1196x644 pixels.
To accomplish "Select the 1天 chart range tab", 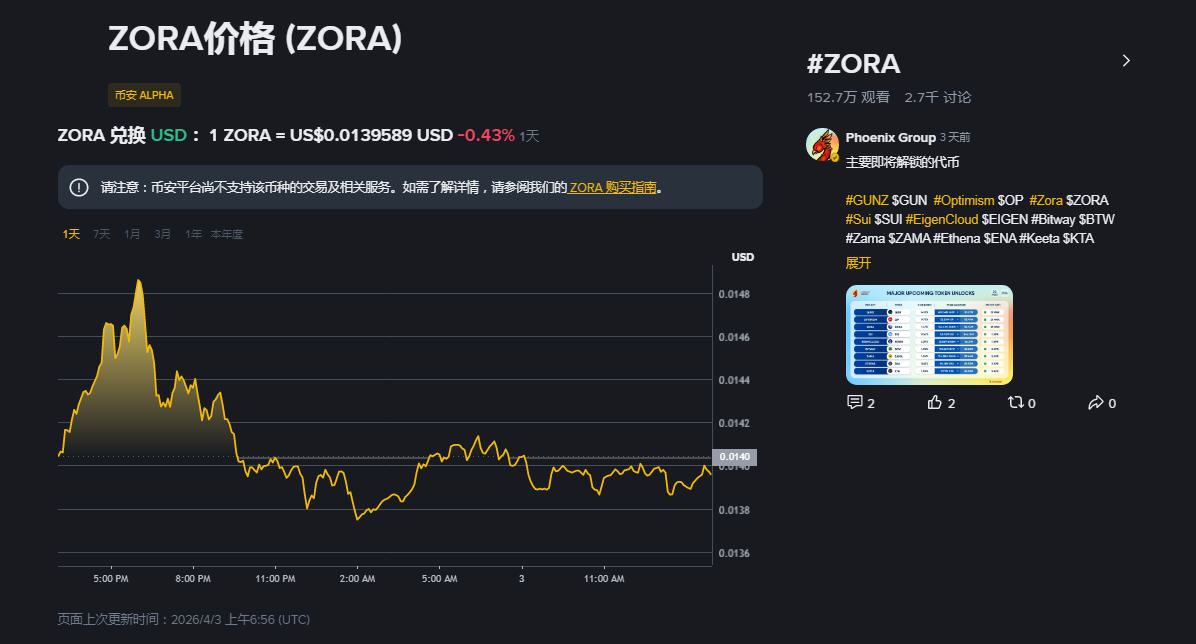I will pyautogui.click(x=71, y=234).
